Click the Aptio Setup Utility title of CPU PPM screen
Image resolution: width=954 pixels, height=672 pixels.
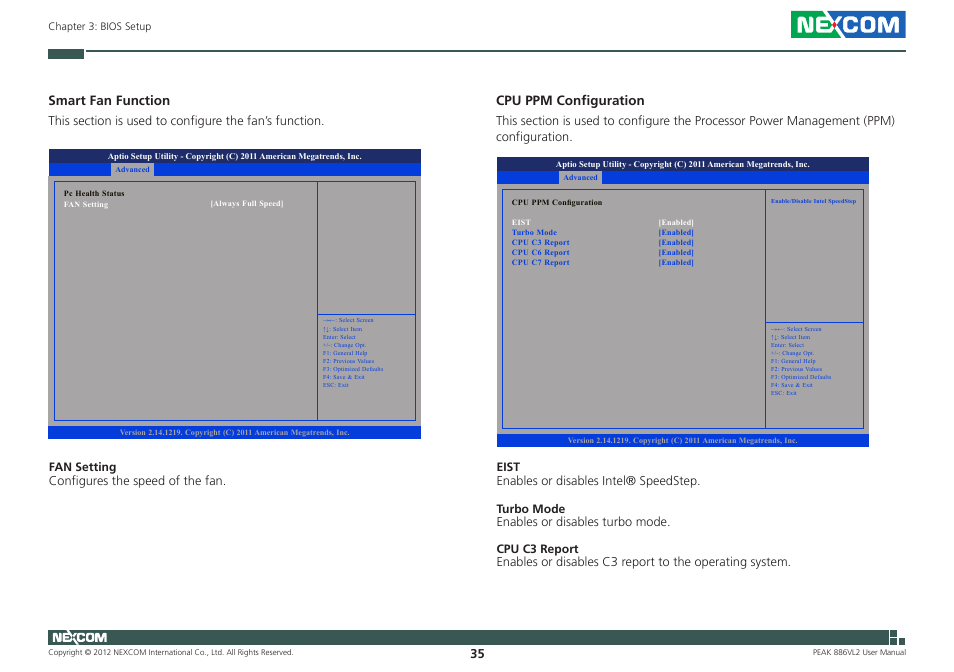pos(682,164)
